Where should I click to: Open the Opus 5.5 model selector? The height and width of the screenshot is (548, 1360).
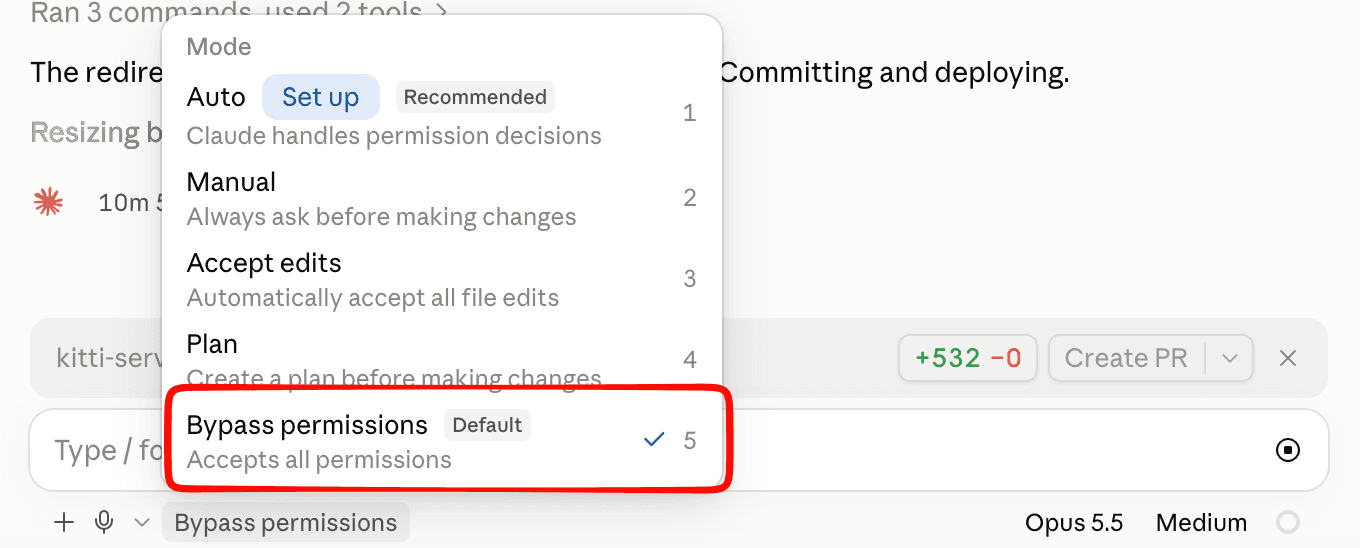(1074, 522)
